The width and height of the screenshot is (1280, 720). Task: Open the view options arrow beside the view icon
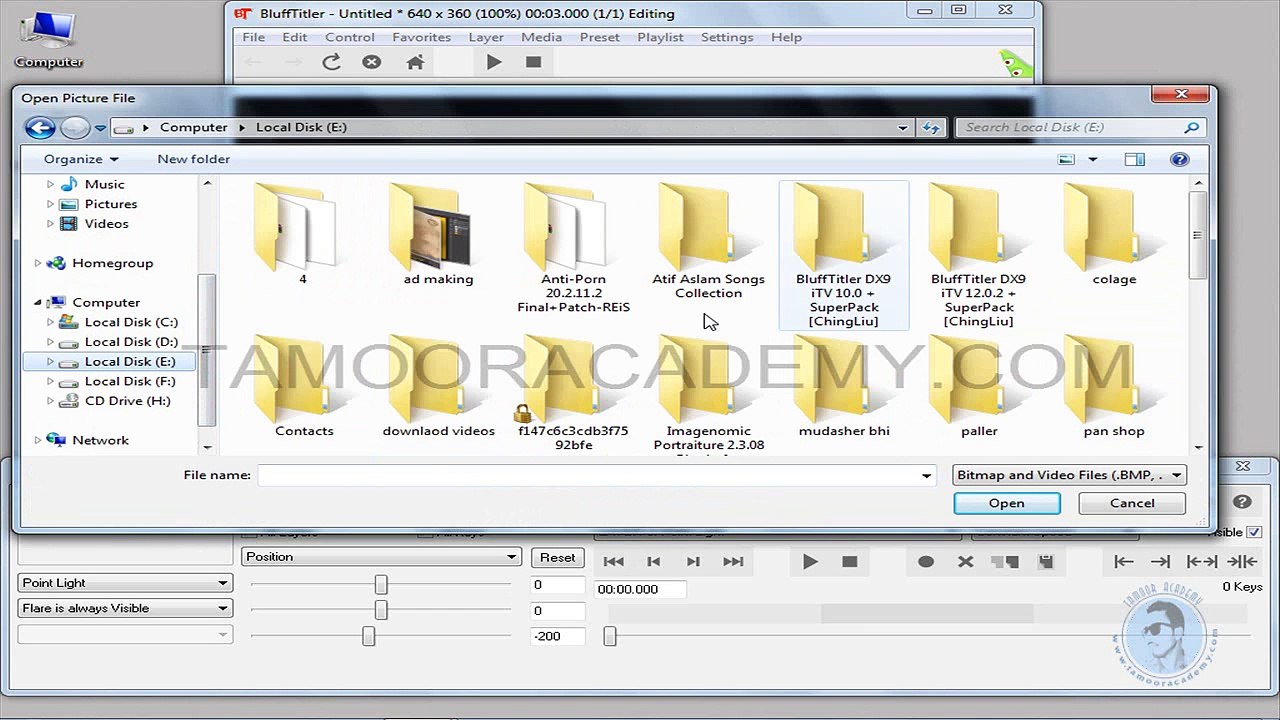pos(1092,159)
